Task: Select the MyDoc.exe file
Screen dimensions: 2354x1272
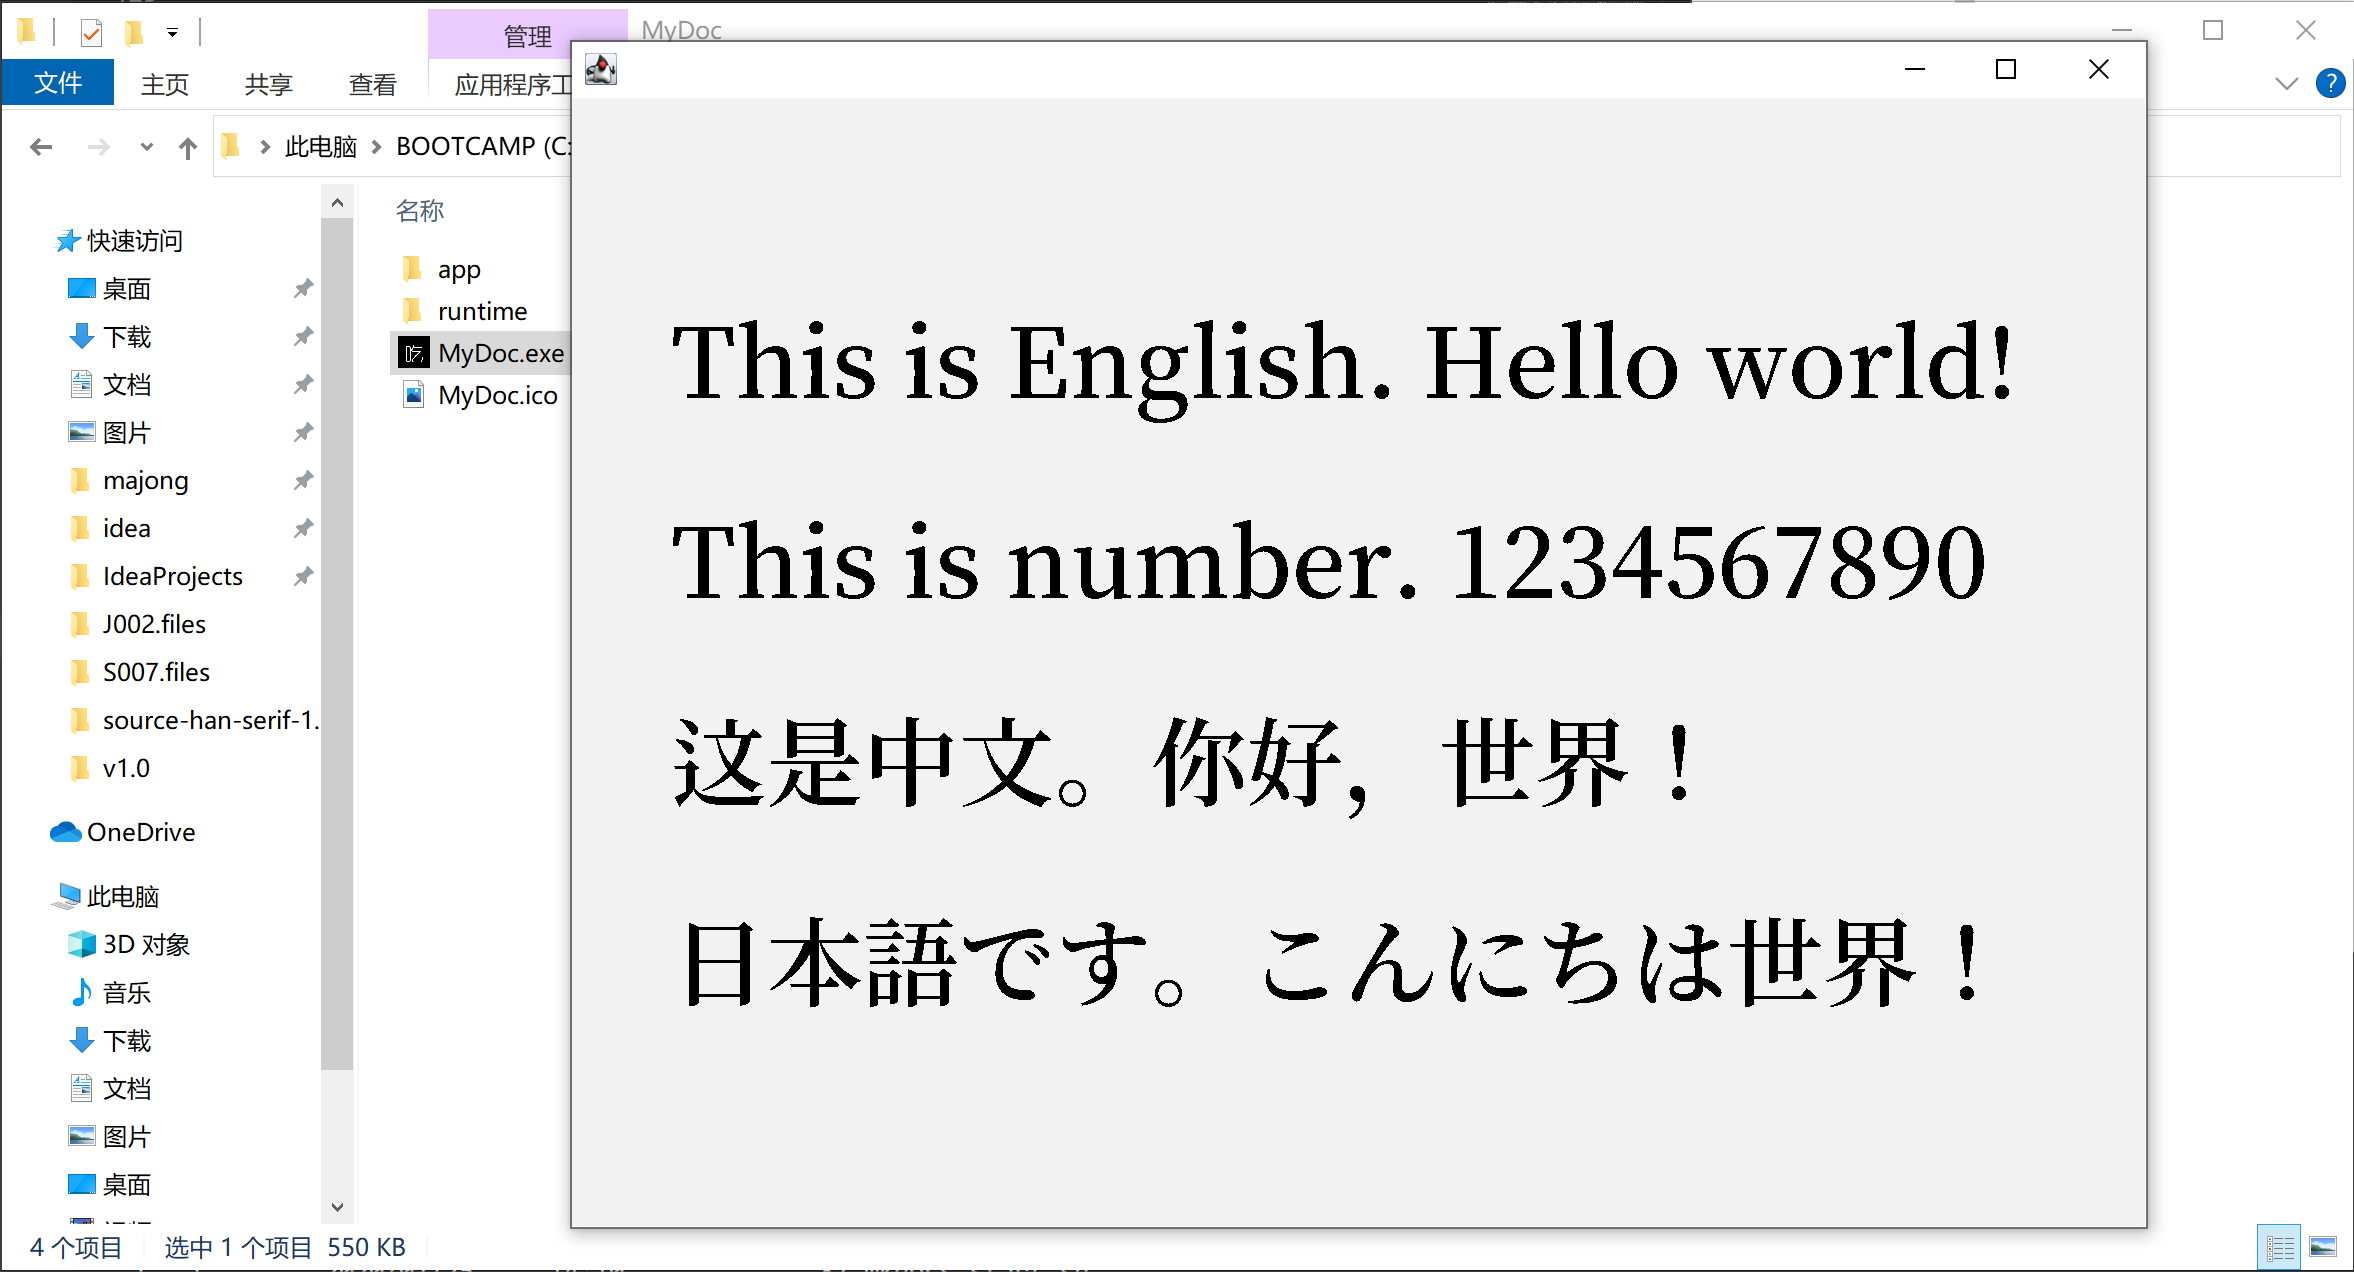Action: pyautogui.click(x=500, y=353)
